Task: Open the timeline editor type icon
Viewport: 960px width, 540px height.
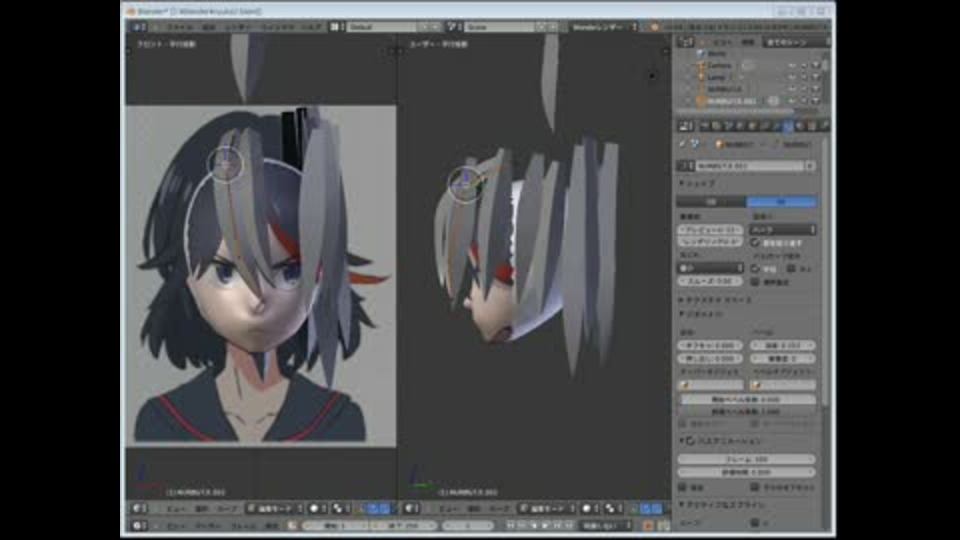Action: [139, 526]
